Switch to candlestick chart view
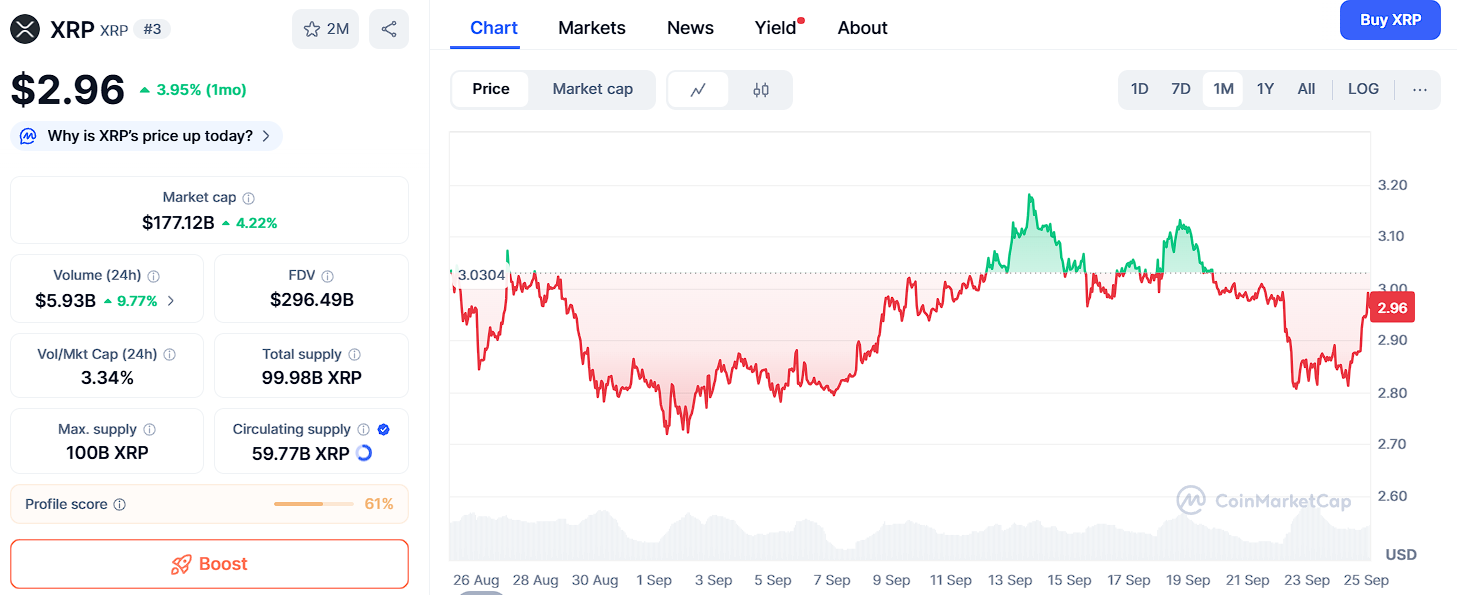The image size is (1457, 595). 761,90
